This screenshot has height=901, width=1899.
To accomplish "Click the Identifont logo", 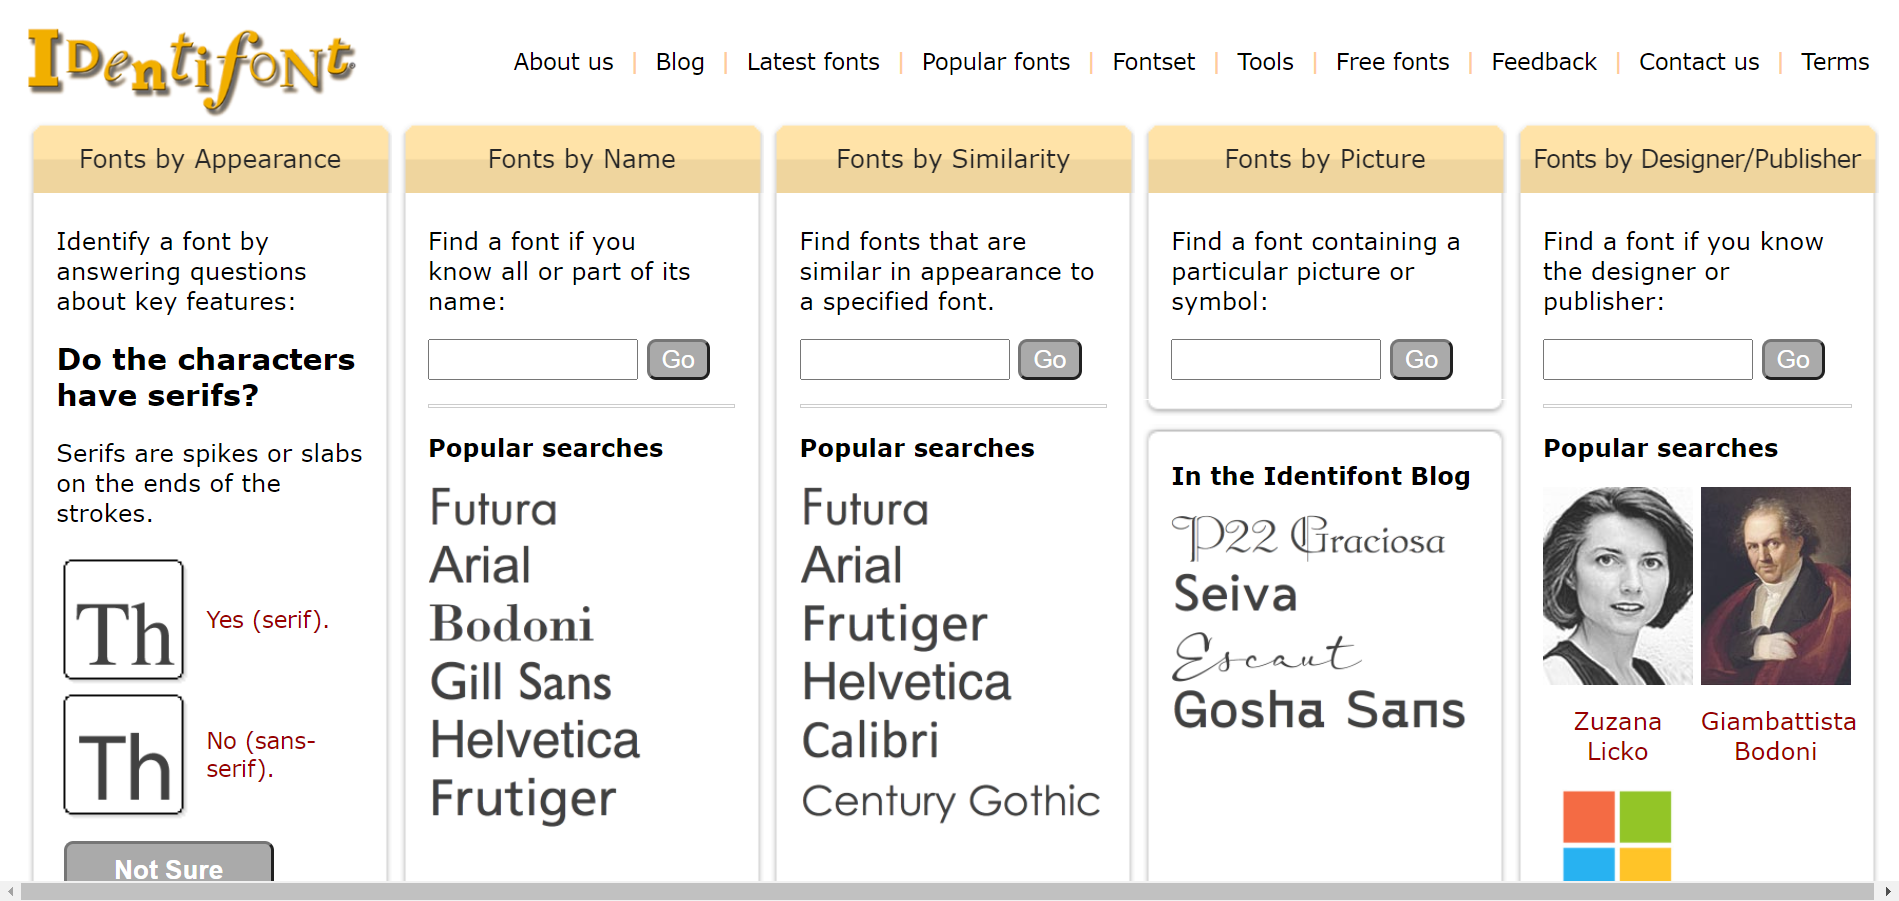I will pyautogui.click(x=191, y=68).
